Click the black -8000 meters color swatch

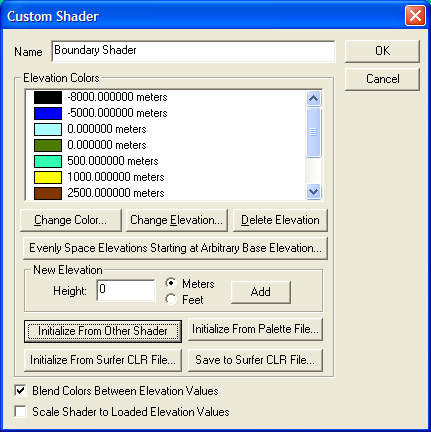[x=48, y=97]
